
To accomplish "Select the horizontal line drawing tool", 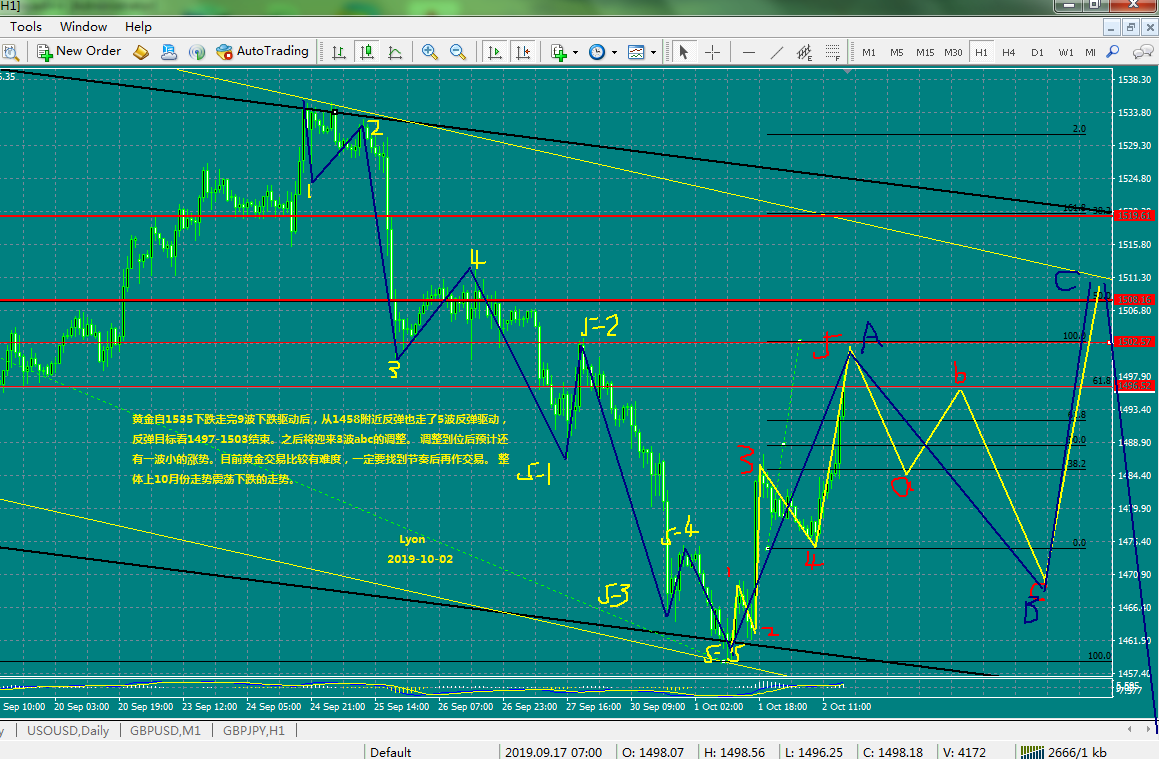I will coord(749,52).
